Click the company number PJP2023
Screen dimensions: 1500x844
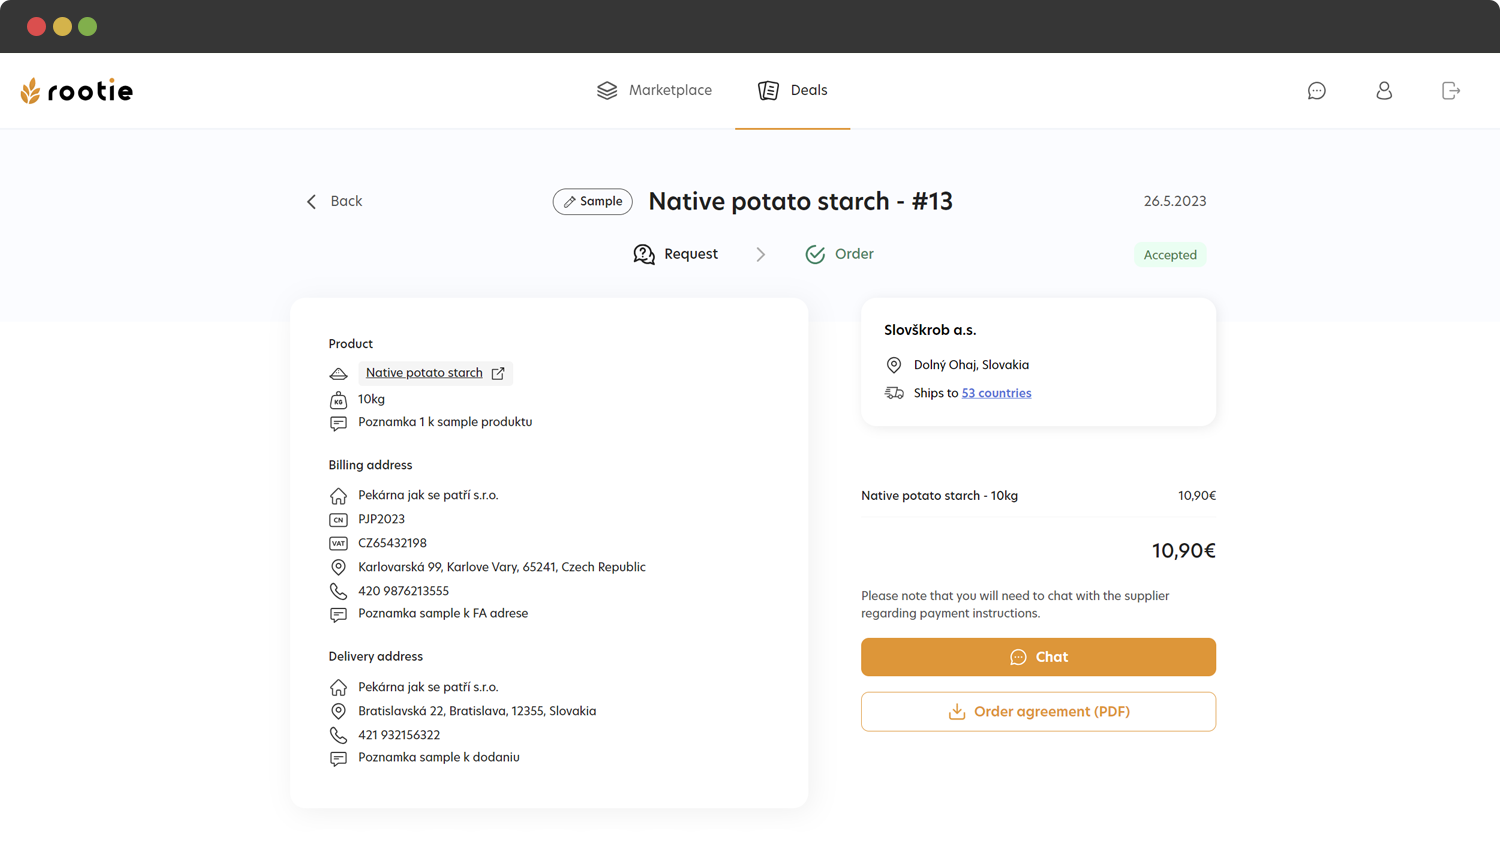click(x=381, y=519)
